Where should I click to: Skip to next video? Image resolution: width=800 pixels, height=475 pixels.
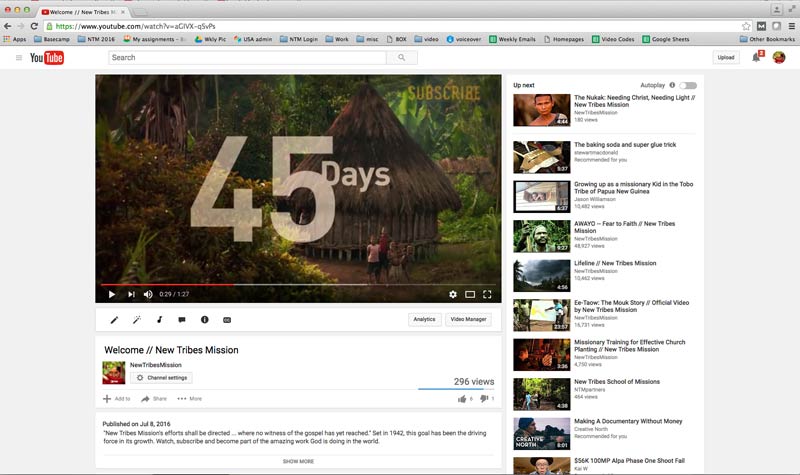131,294
